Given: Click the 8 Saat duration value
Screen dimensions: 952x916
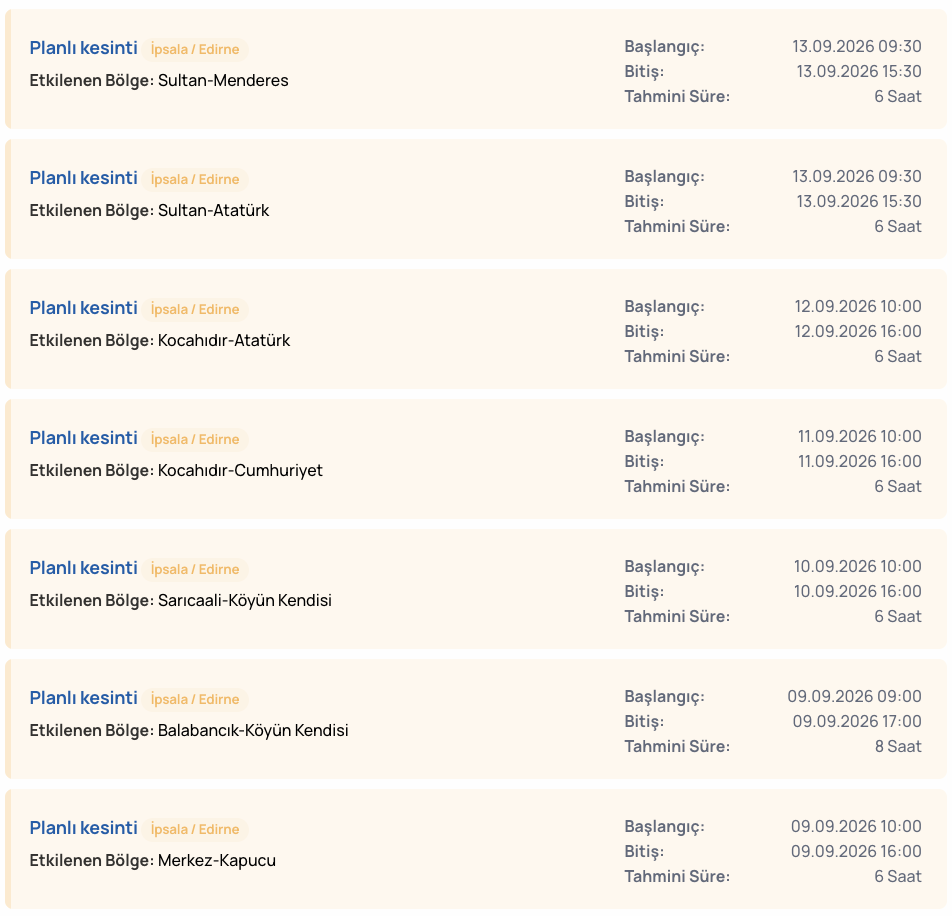Looking at the screenshot, I should (898, 746).
